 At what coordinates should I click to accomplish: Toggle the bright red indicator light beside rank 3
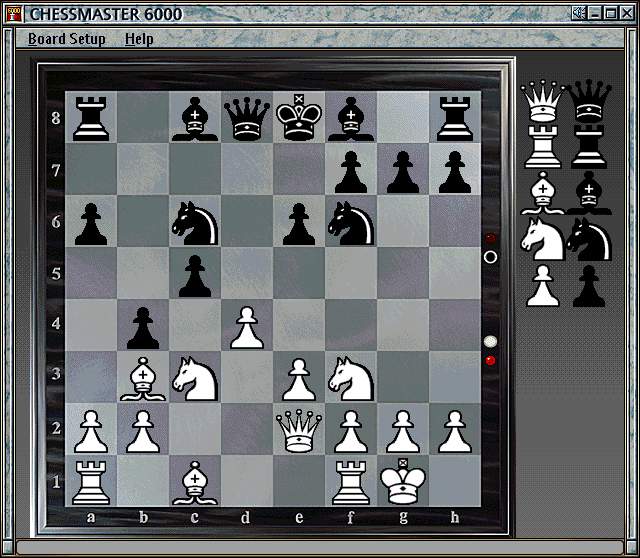tap(490, 361)
